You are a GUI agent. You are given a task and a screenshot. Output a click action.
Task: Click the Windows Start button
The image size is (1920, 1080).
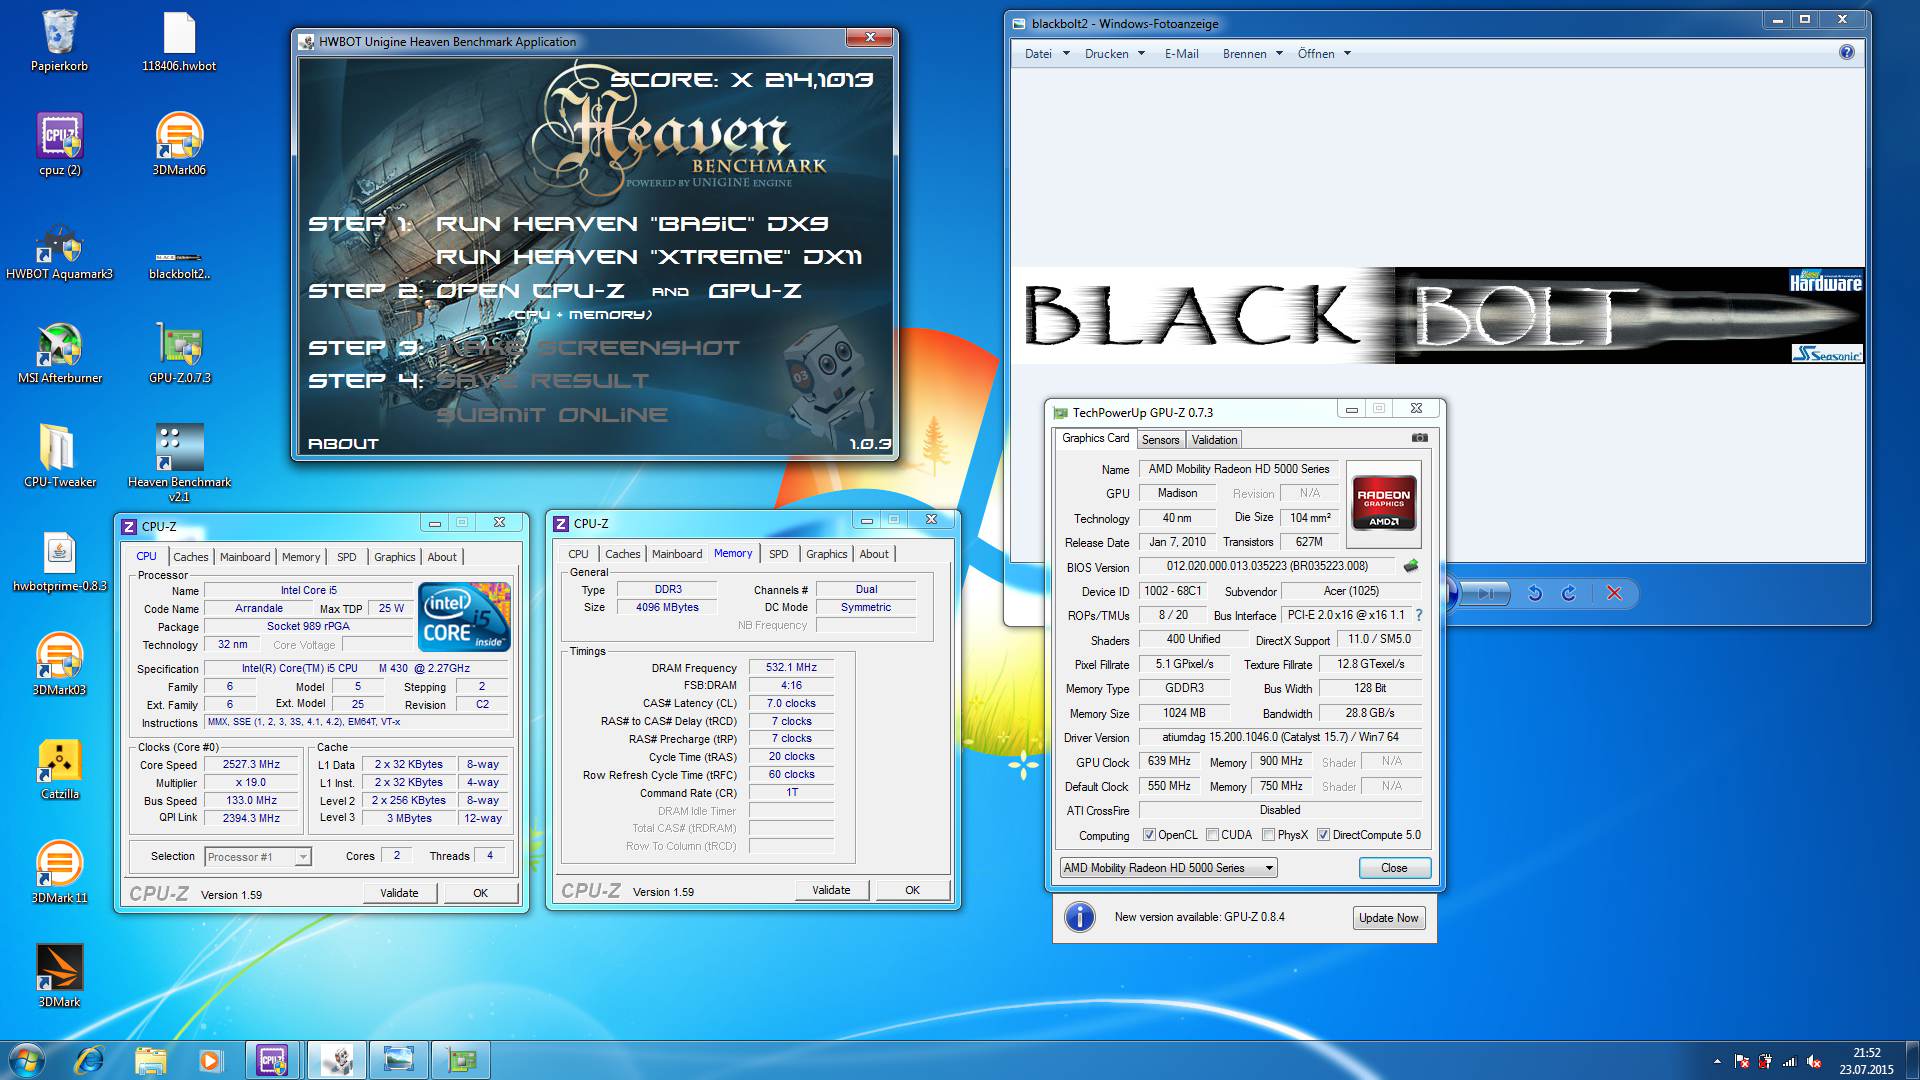click(27, 1059)
